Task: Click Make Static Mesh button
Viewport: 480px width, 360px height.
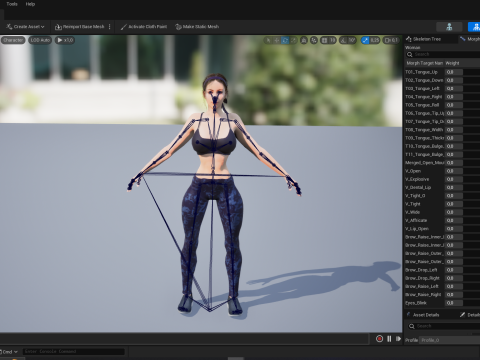Action: click(x=197, y=27)
